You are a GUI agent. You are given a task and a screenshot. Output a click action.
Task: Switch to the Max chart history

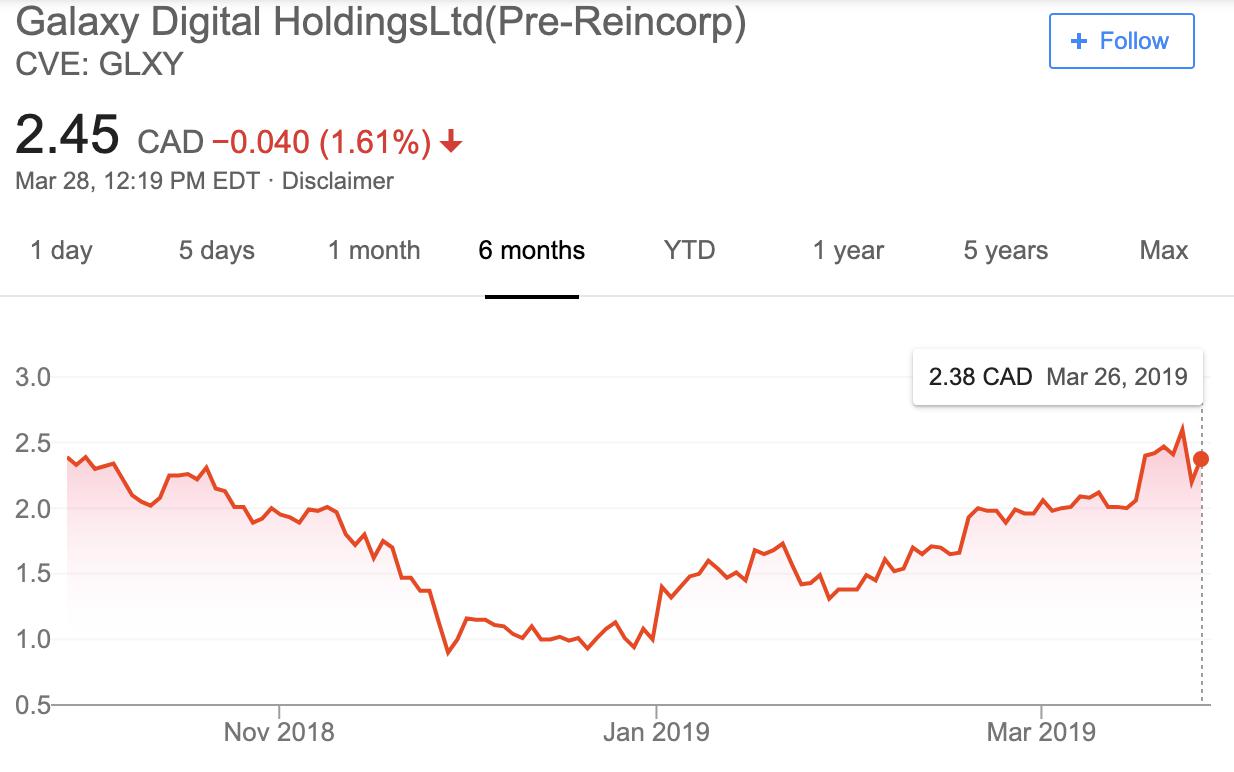(1162, 251)
